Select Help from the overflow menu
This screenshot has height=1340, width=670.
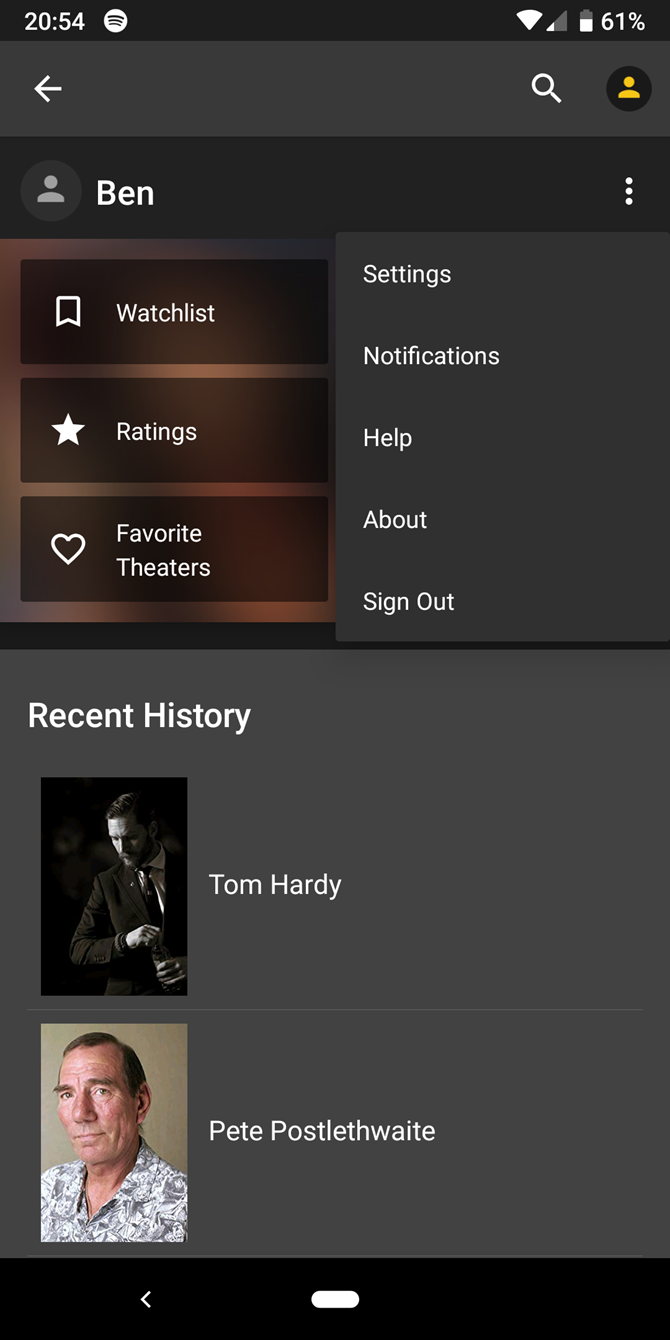point(388,437)
